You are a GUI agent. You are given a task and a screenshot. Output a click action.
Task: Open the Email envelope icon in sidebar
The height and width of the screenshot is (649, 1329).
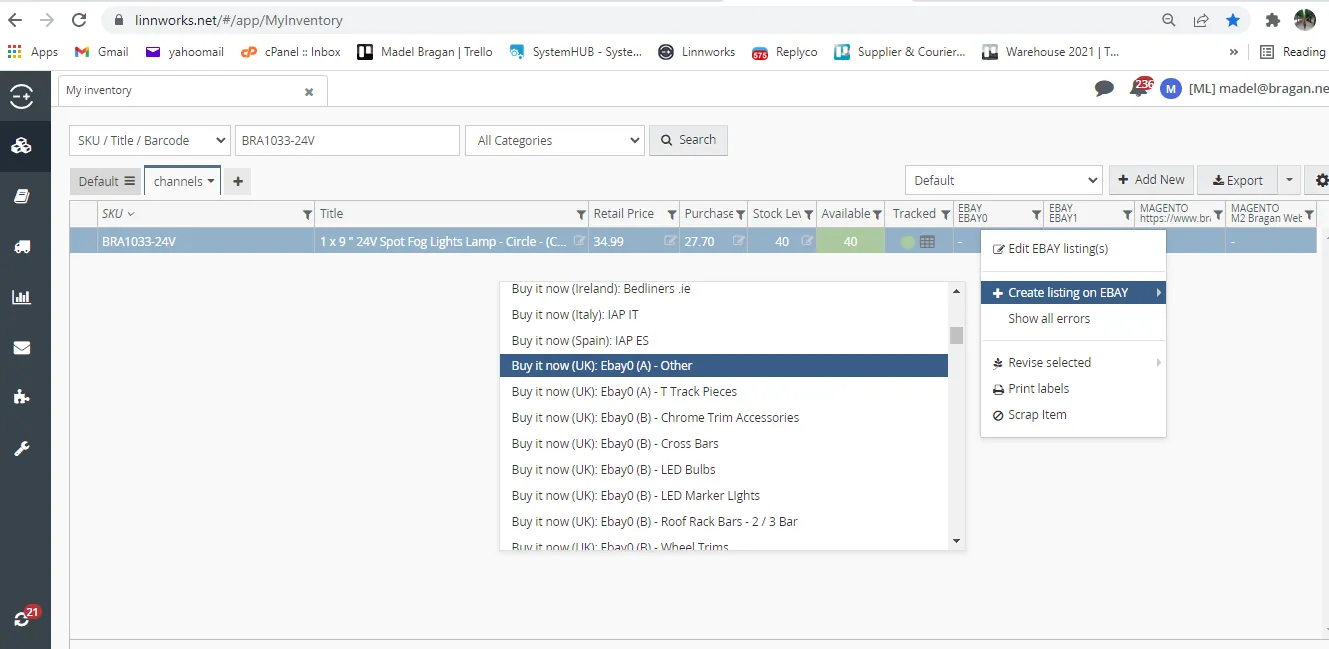coord(21,348)
